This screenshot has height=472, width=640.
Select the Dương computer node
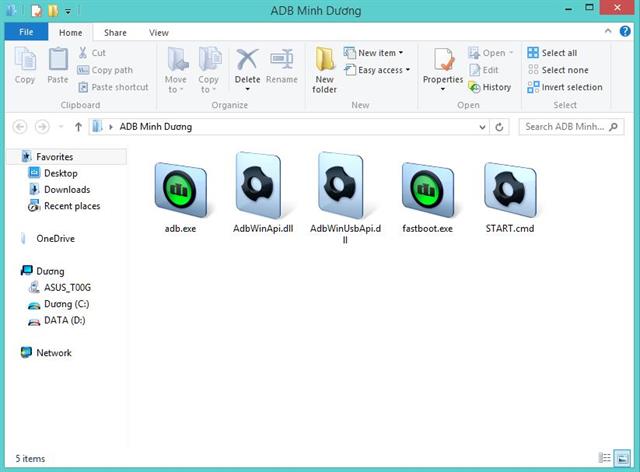pyautogui.click(x=42, y=271)
